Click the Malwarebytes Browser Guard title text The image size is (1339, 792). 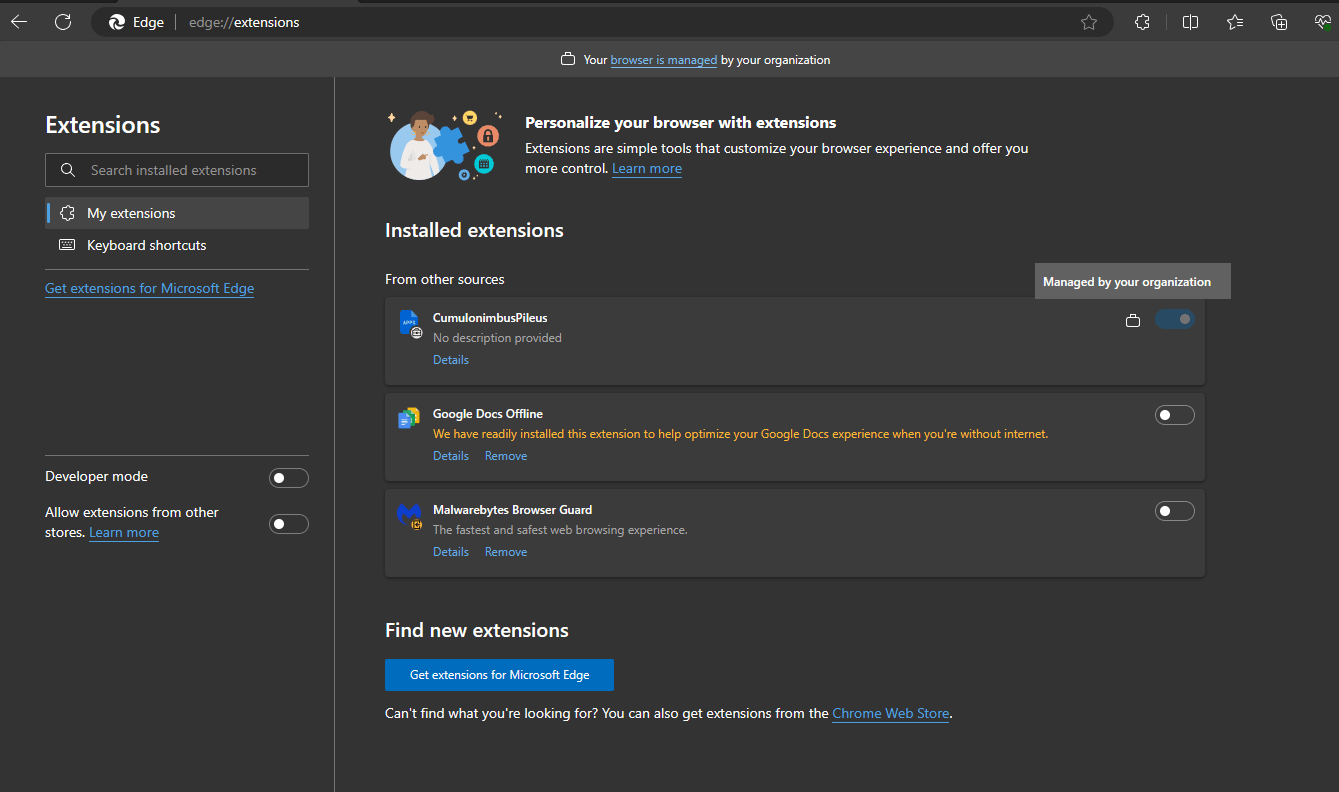(514, 510)
